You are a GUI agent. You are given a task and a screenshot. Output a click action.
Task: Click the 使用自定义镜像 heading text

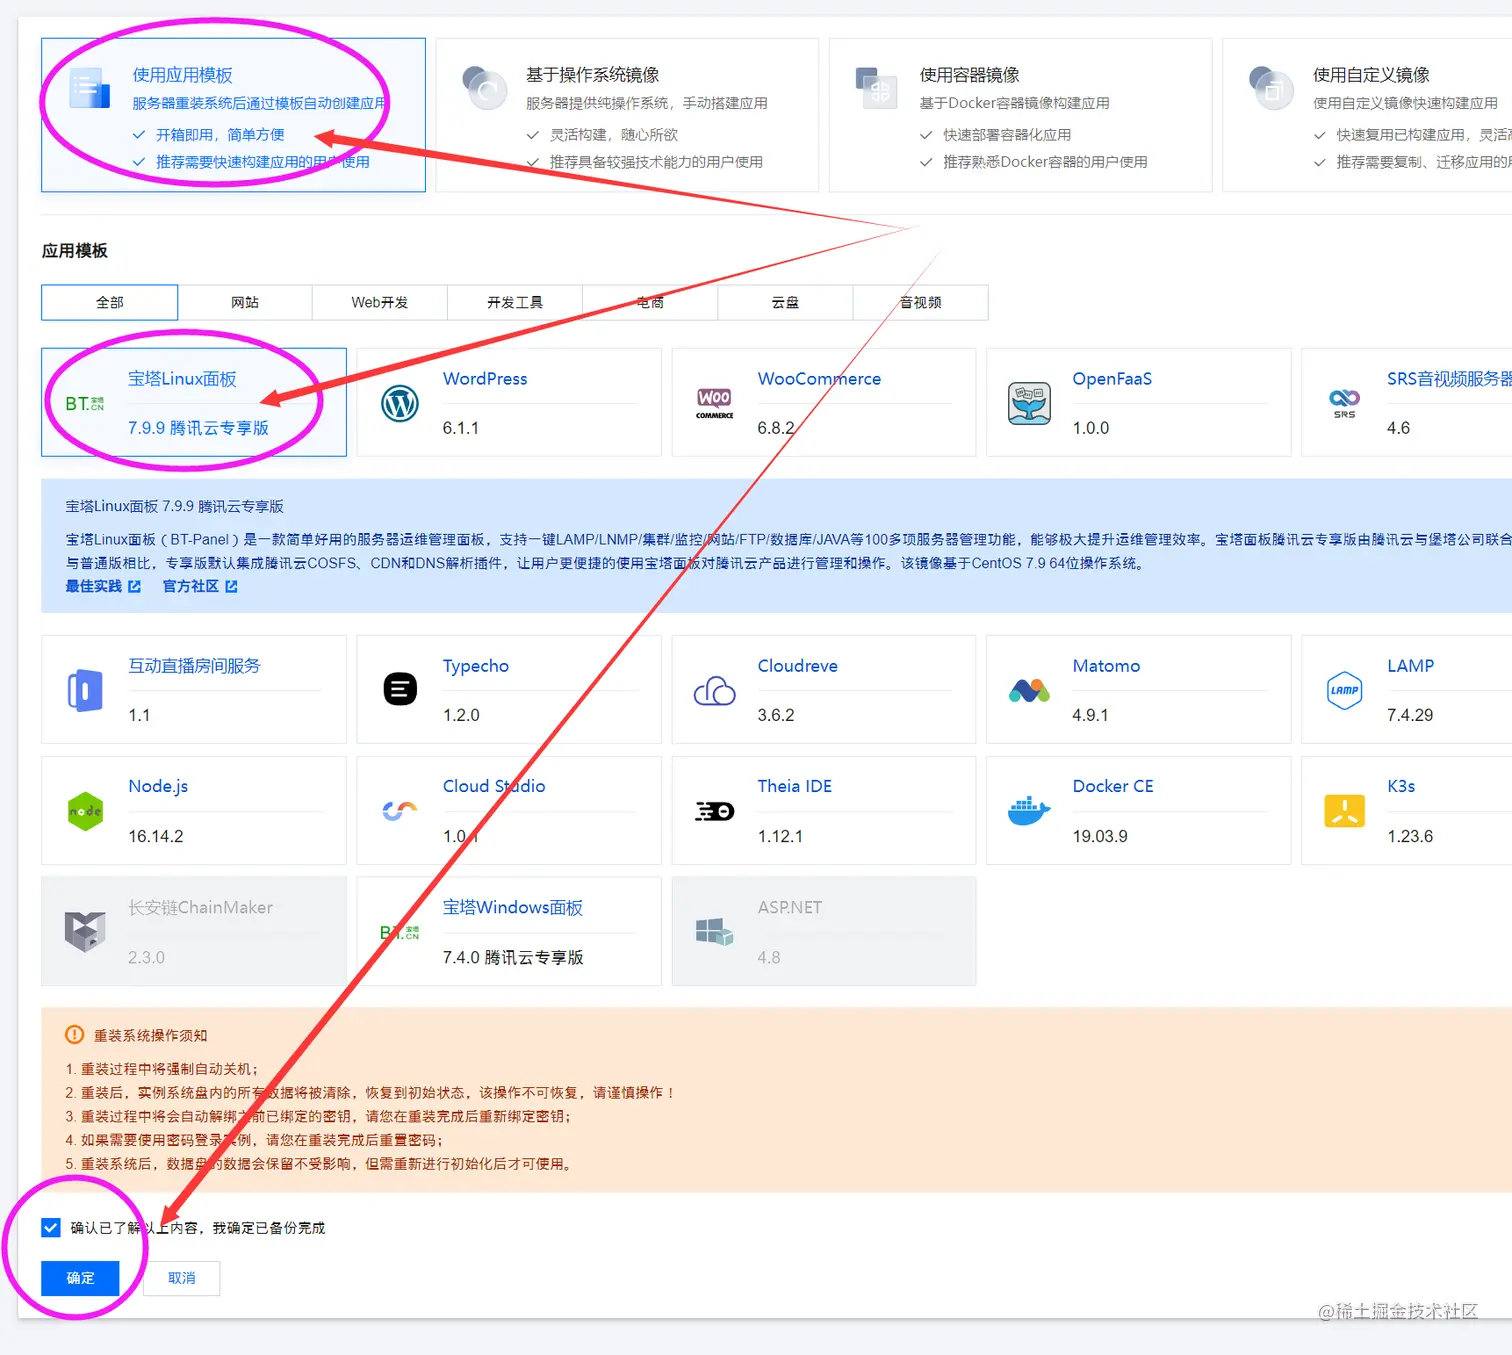pos(1371,75)
